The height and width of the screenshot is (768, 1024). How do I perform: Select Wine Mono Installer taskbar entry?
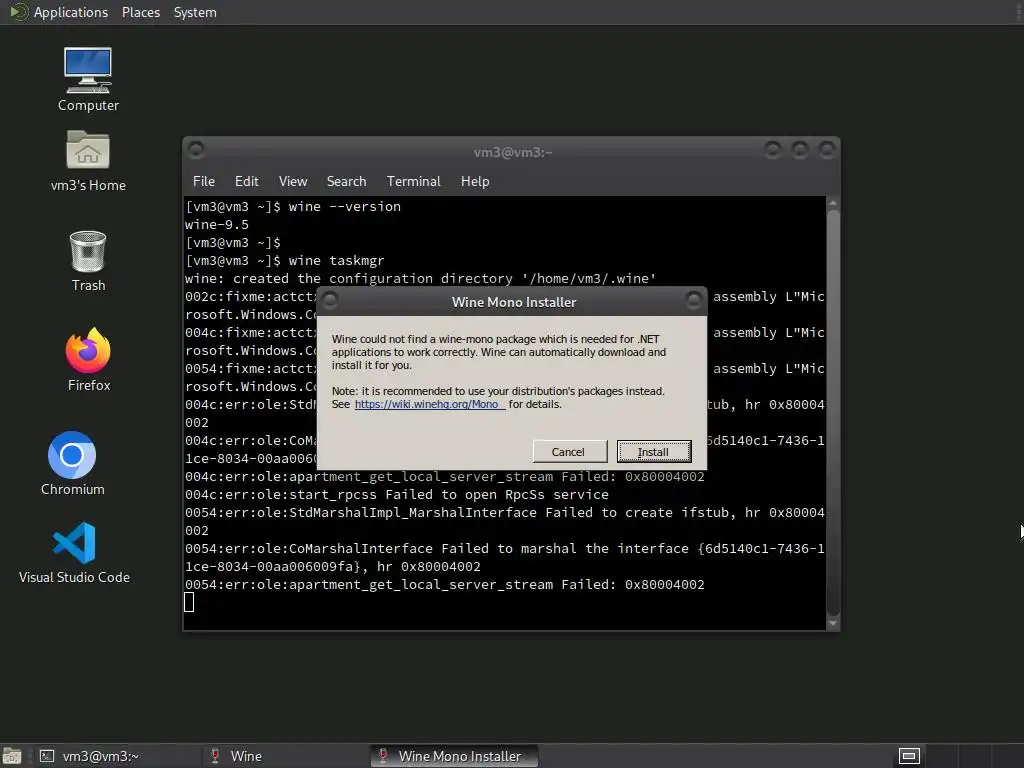454,756
